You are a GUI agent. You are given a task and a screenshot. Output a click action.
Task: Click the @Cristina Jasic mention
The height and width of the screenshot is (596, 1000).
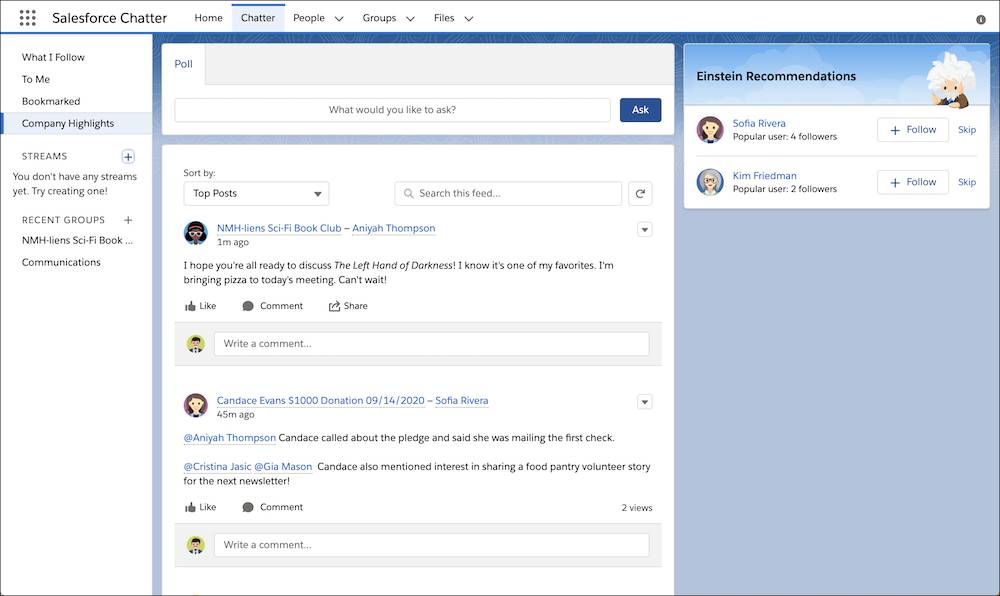click(217, 467)
